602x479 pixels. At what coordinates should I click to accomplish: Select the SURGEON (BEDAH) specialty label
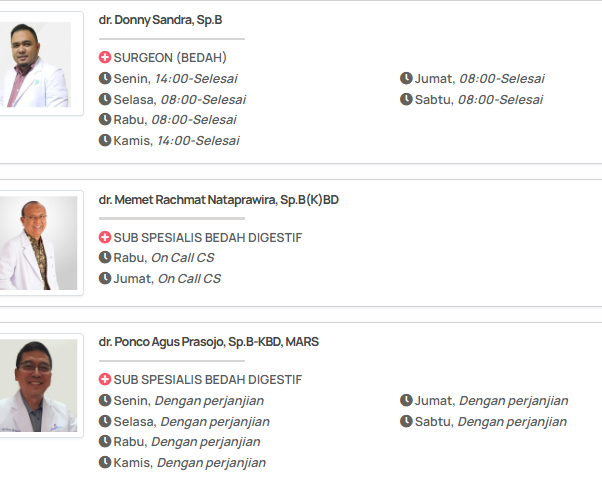tap(170, 58)
